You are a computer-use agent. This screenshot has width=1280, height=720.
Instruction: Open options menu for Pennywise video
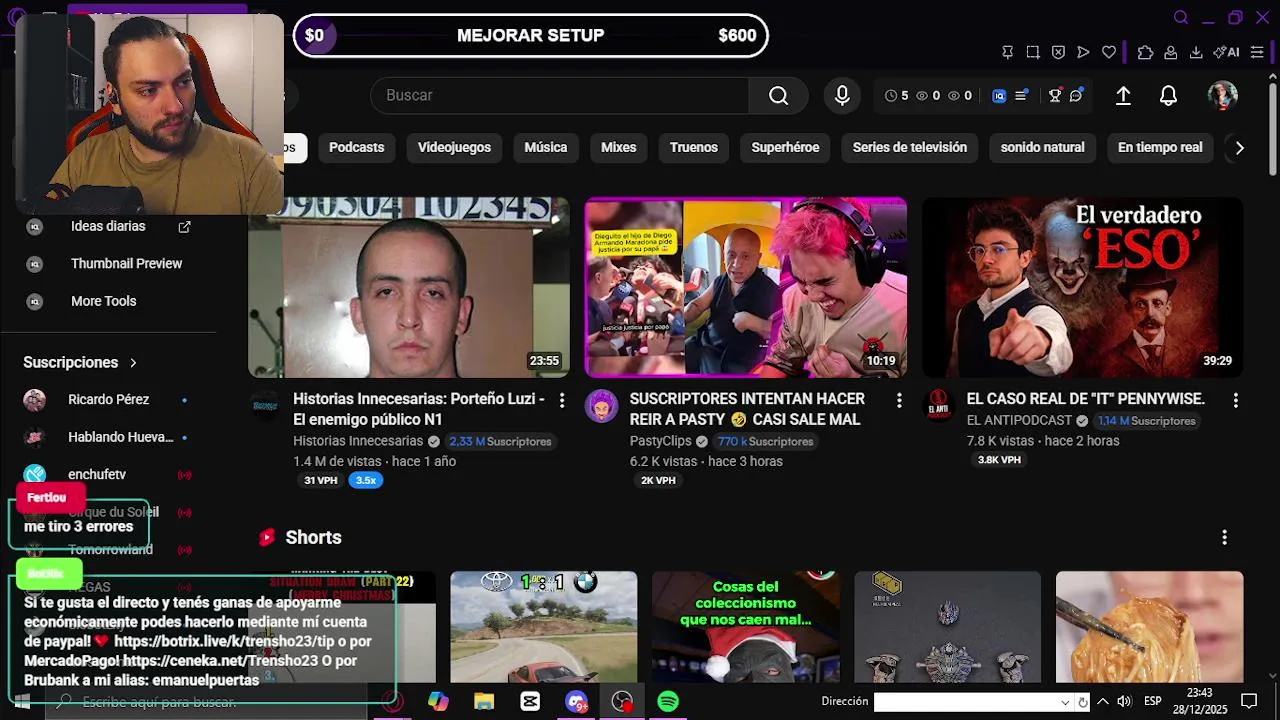click(1236, 400)
